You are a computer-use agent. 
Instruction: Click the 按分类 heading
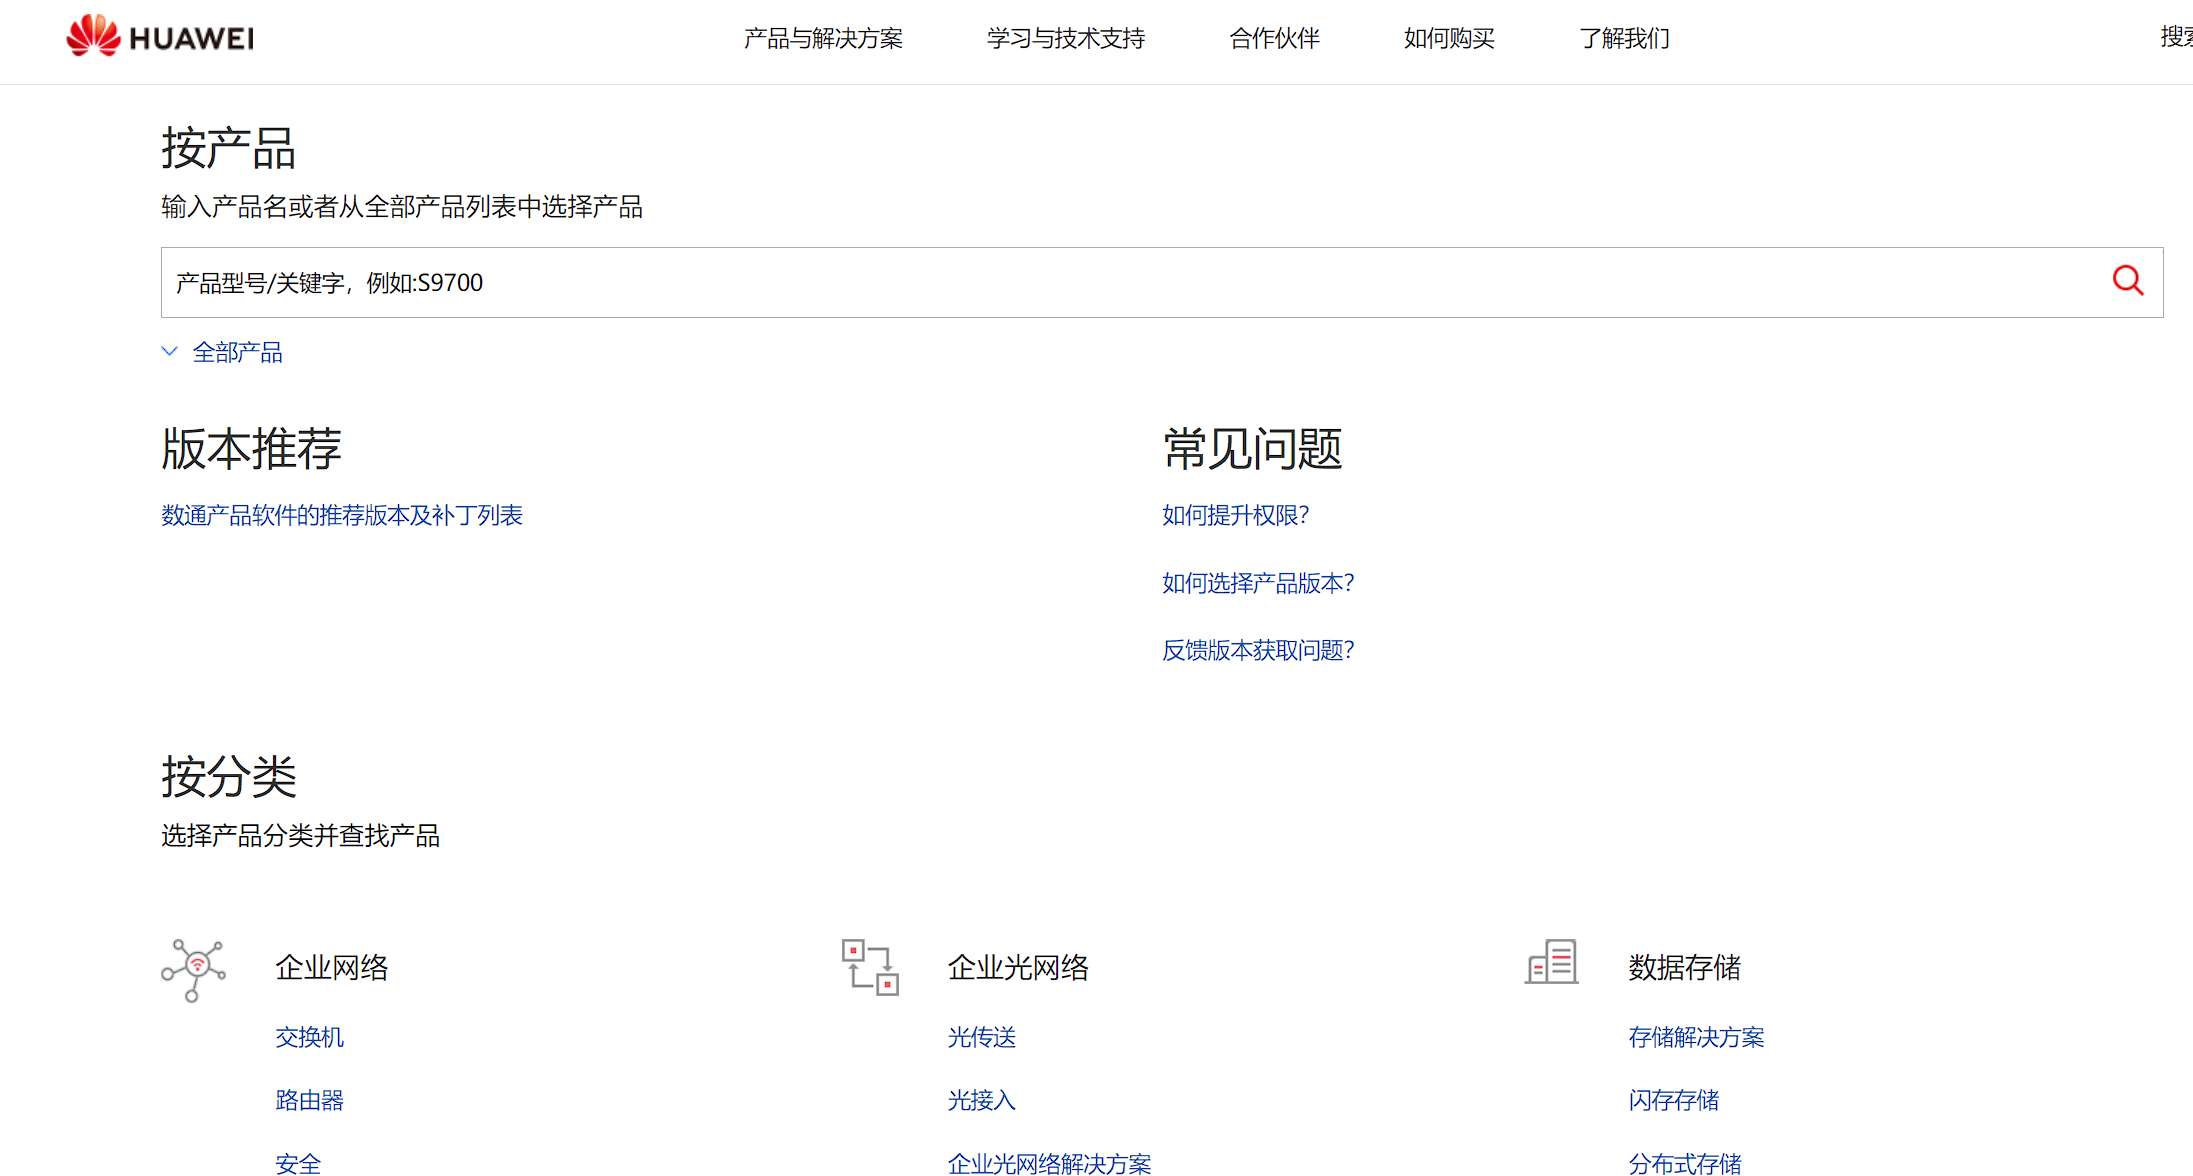click(x=229, y=777)
